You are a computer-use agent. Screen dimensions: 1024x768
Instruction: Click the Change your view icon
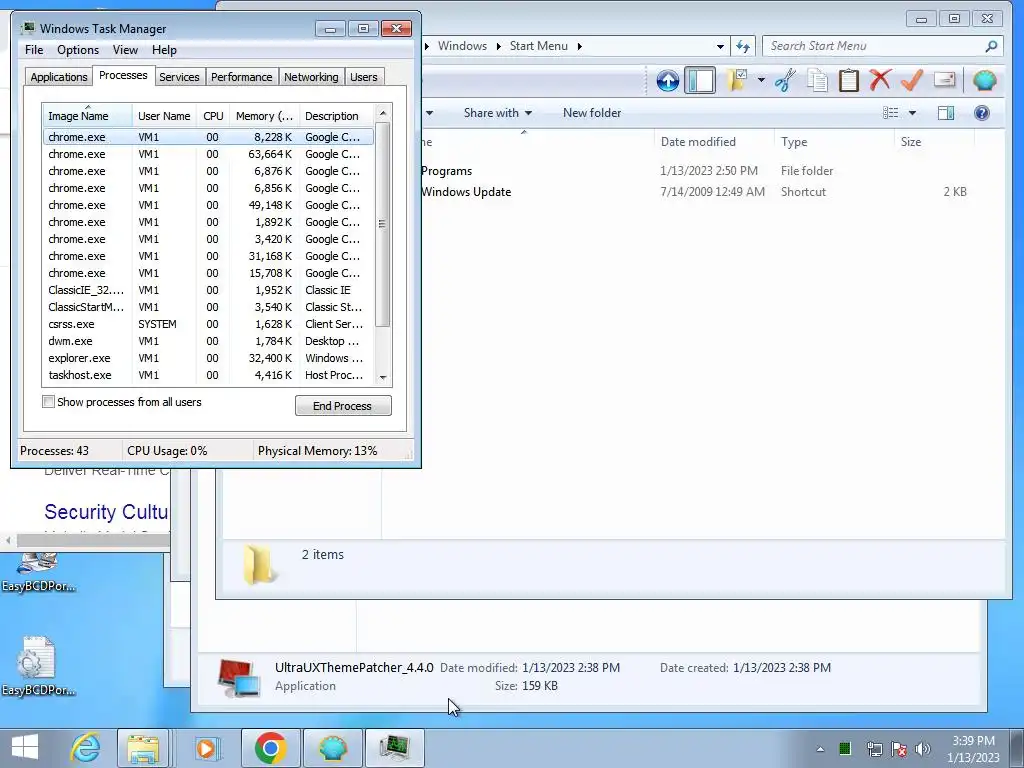point(891,113)
